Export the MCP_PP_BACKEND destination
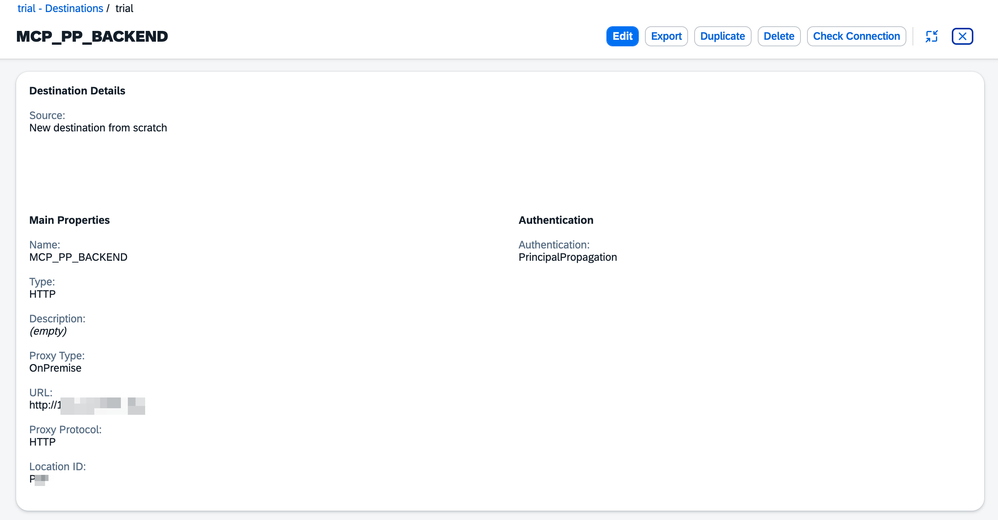998x520 pixels. tap(666, 36)
